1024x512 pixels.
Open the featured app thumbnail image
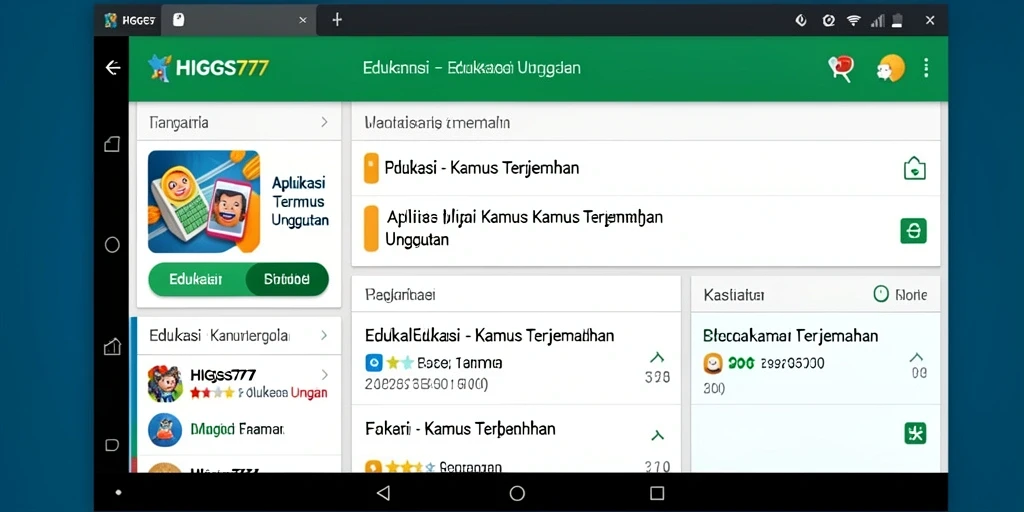[x=204, y=202]
